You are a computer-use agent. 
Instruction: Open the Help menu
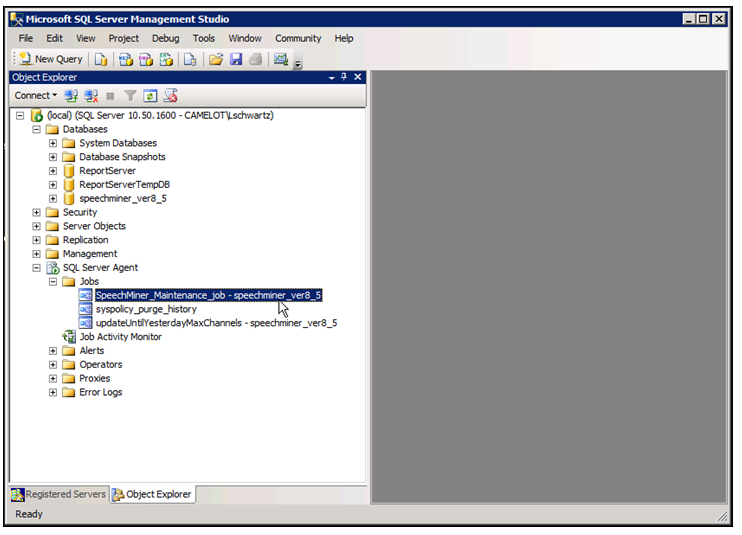tap(344, 38)
